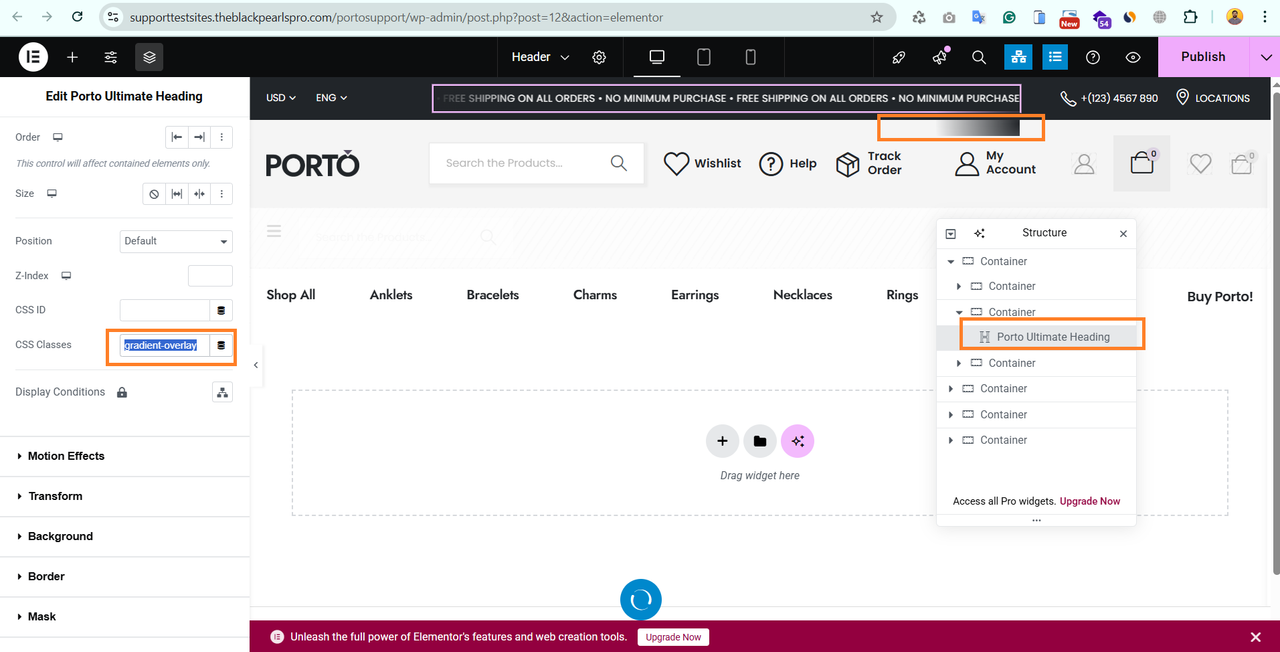This screenshot has width=1280, height=652.
Task: Switch to tablet preview mode
Action: pos(704,57)
